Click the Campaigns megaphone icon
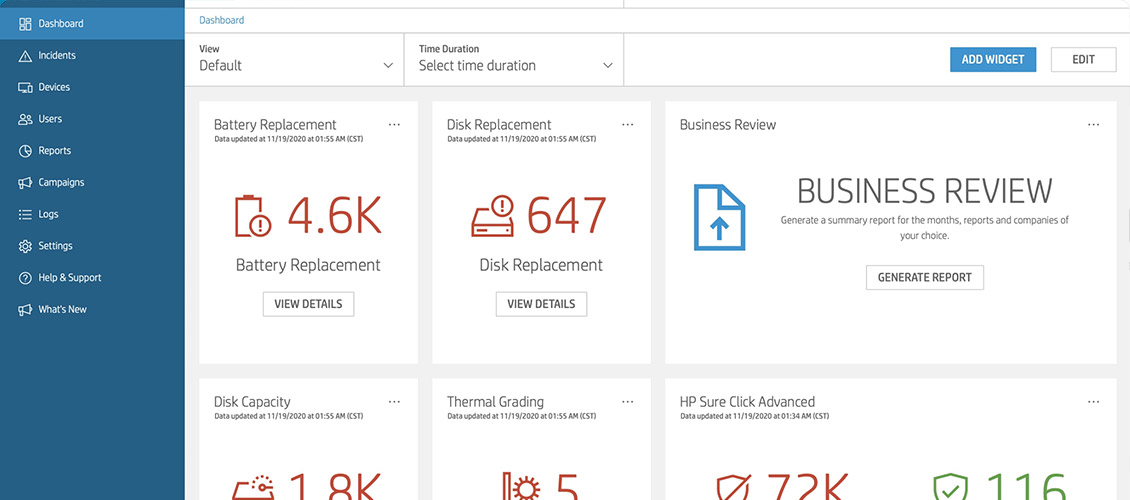This screenshot has height=500, width=1130. [25, 182]
